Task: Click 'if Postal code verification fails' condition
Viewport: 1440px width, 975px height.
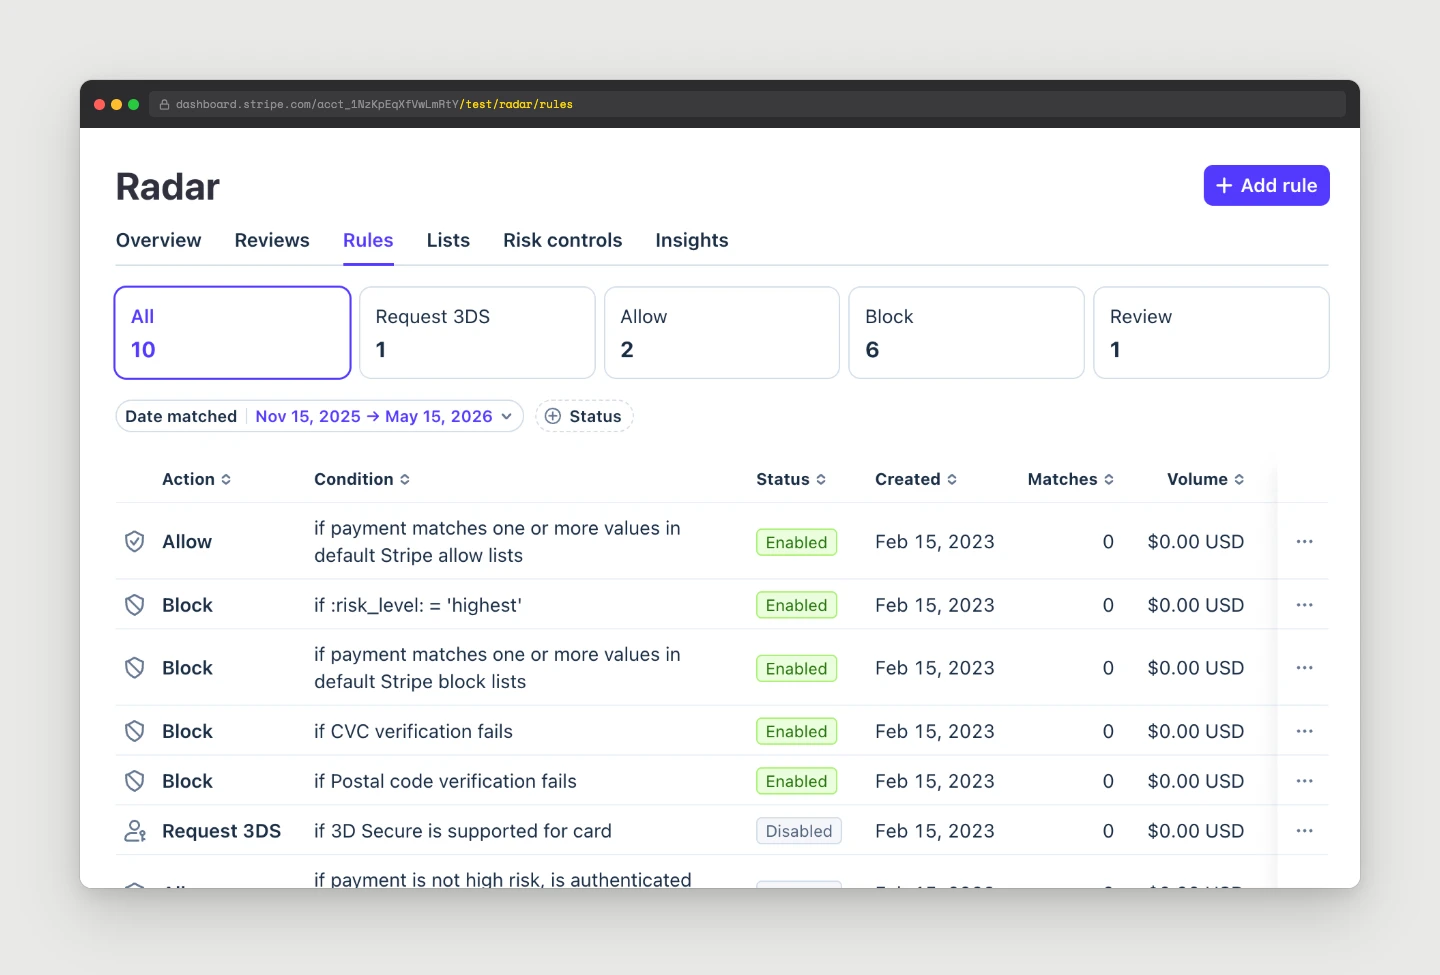Action: pyautogui.click(x=445, y=781)
